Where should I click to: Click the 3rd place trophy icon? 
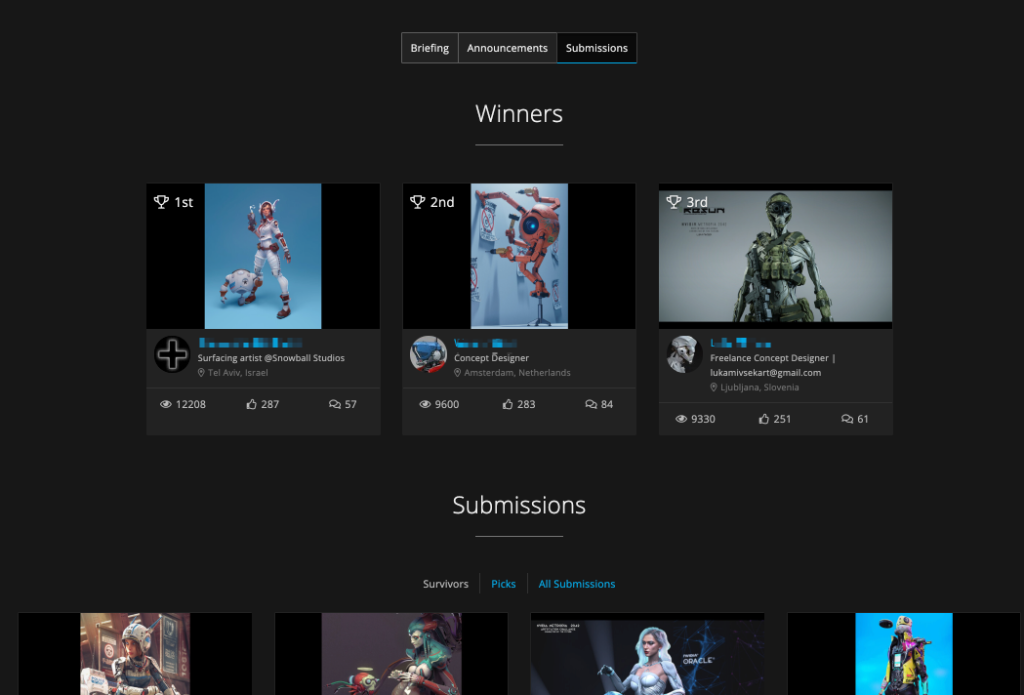pyautogui.click(x=673, y=202)
